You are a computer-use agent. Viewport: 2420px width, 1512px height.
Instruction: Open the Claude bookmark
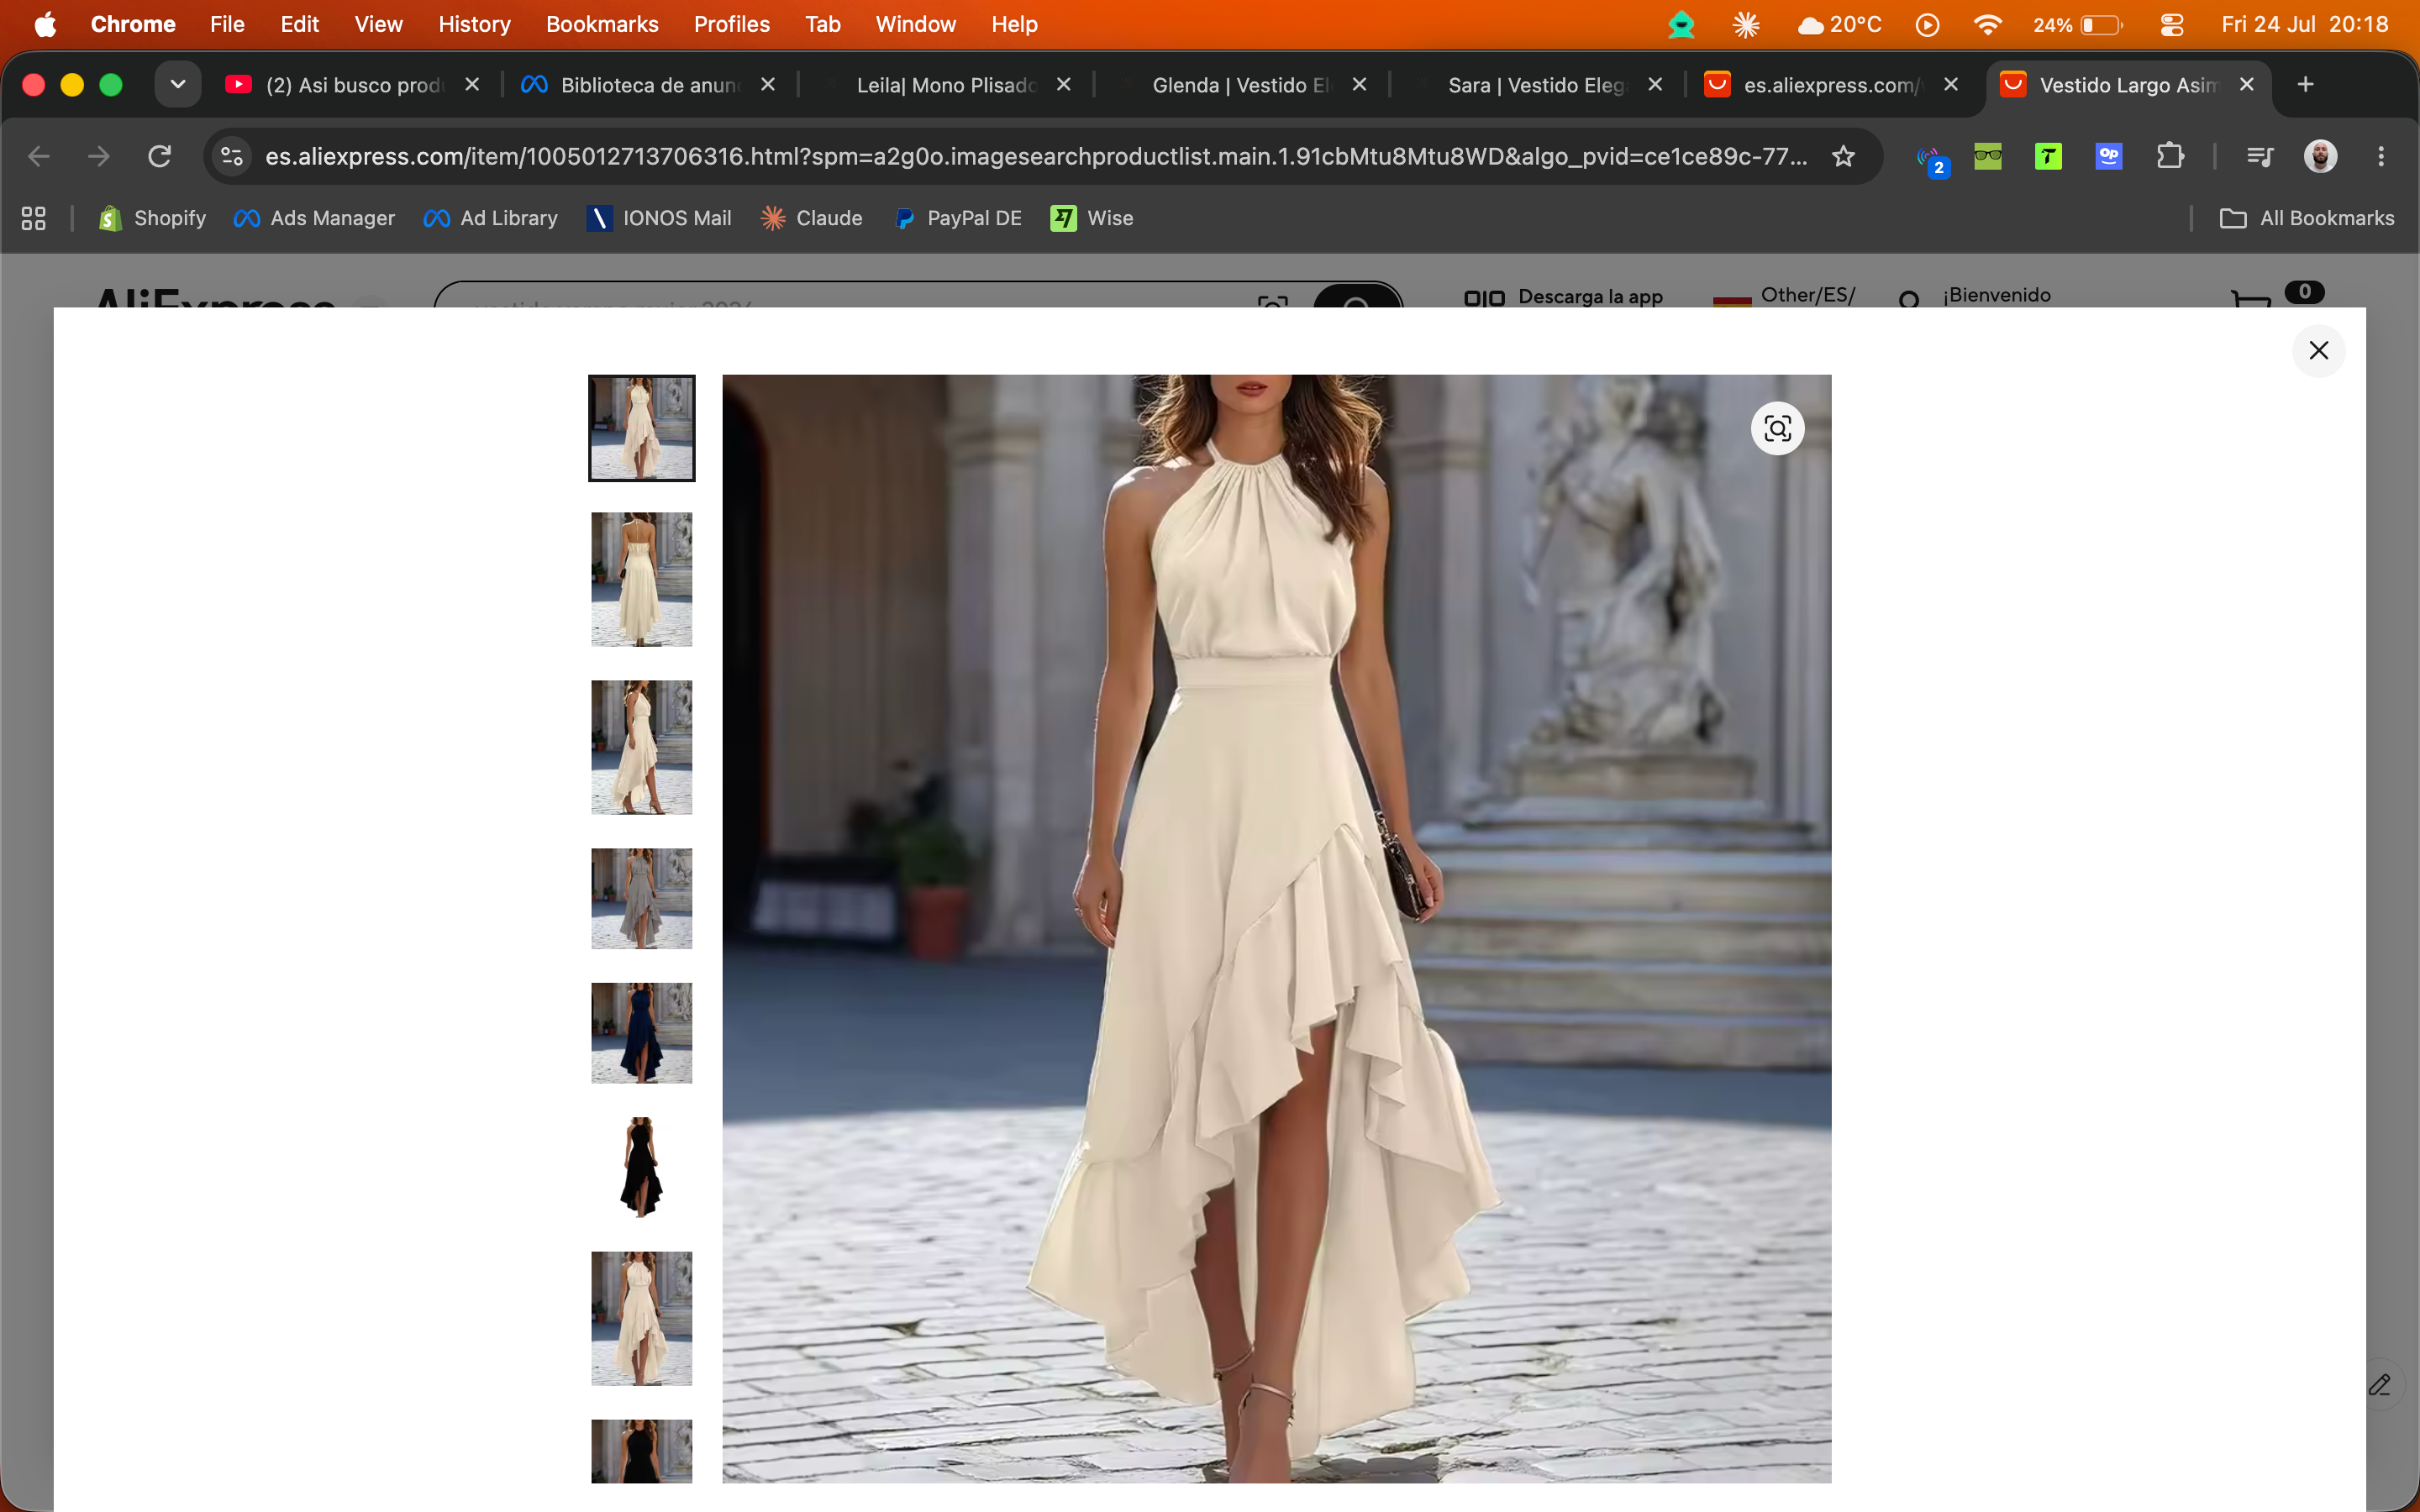[812, 218]
